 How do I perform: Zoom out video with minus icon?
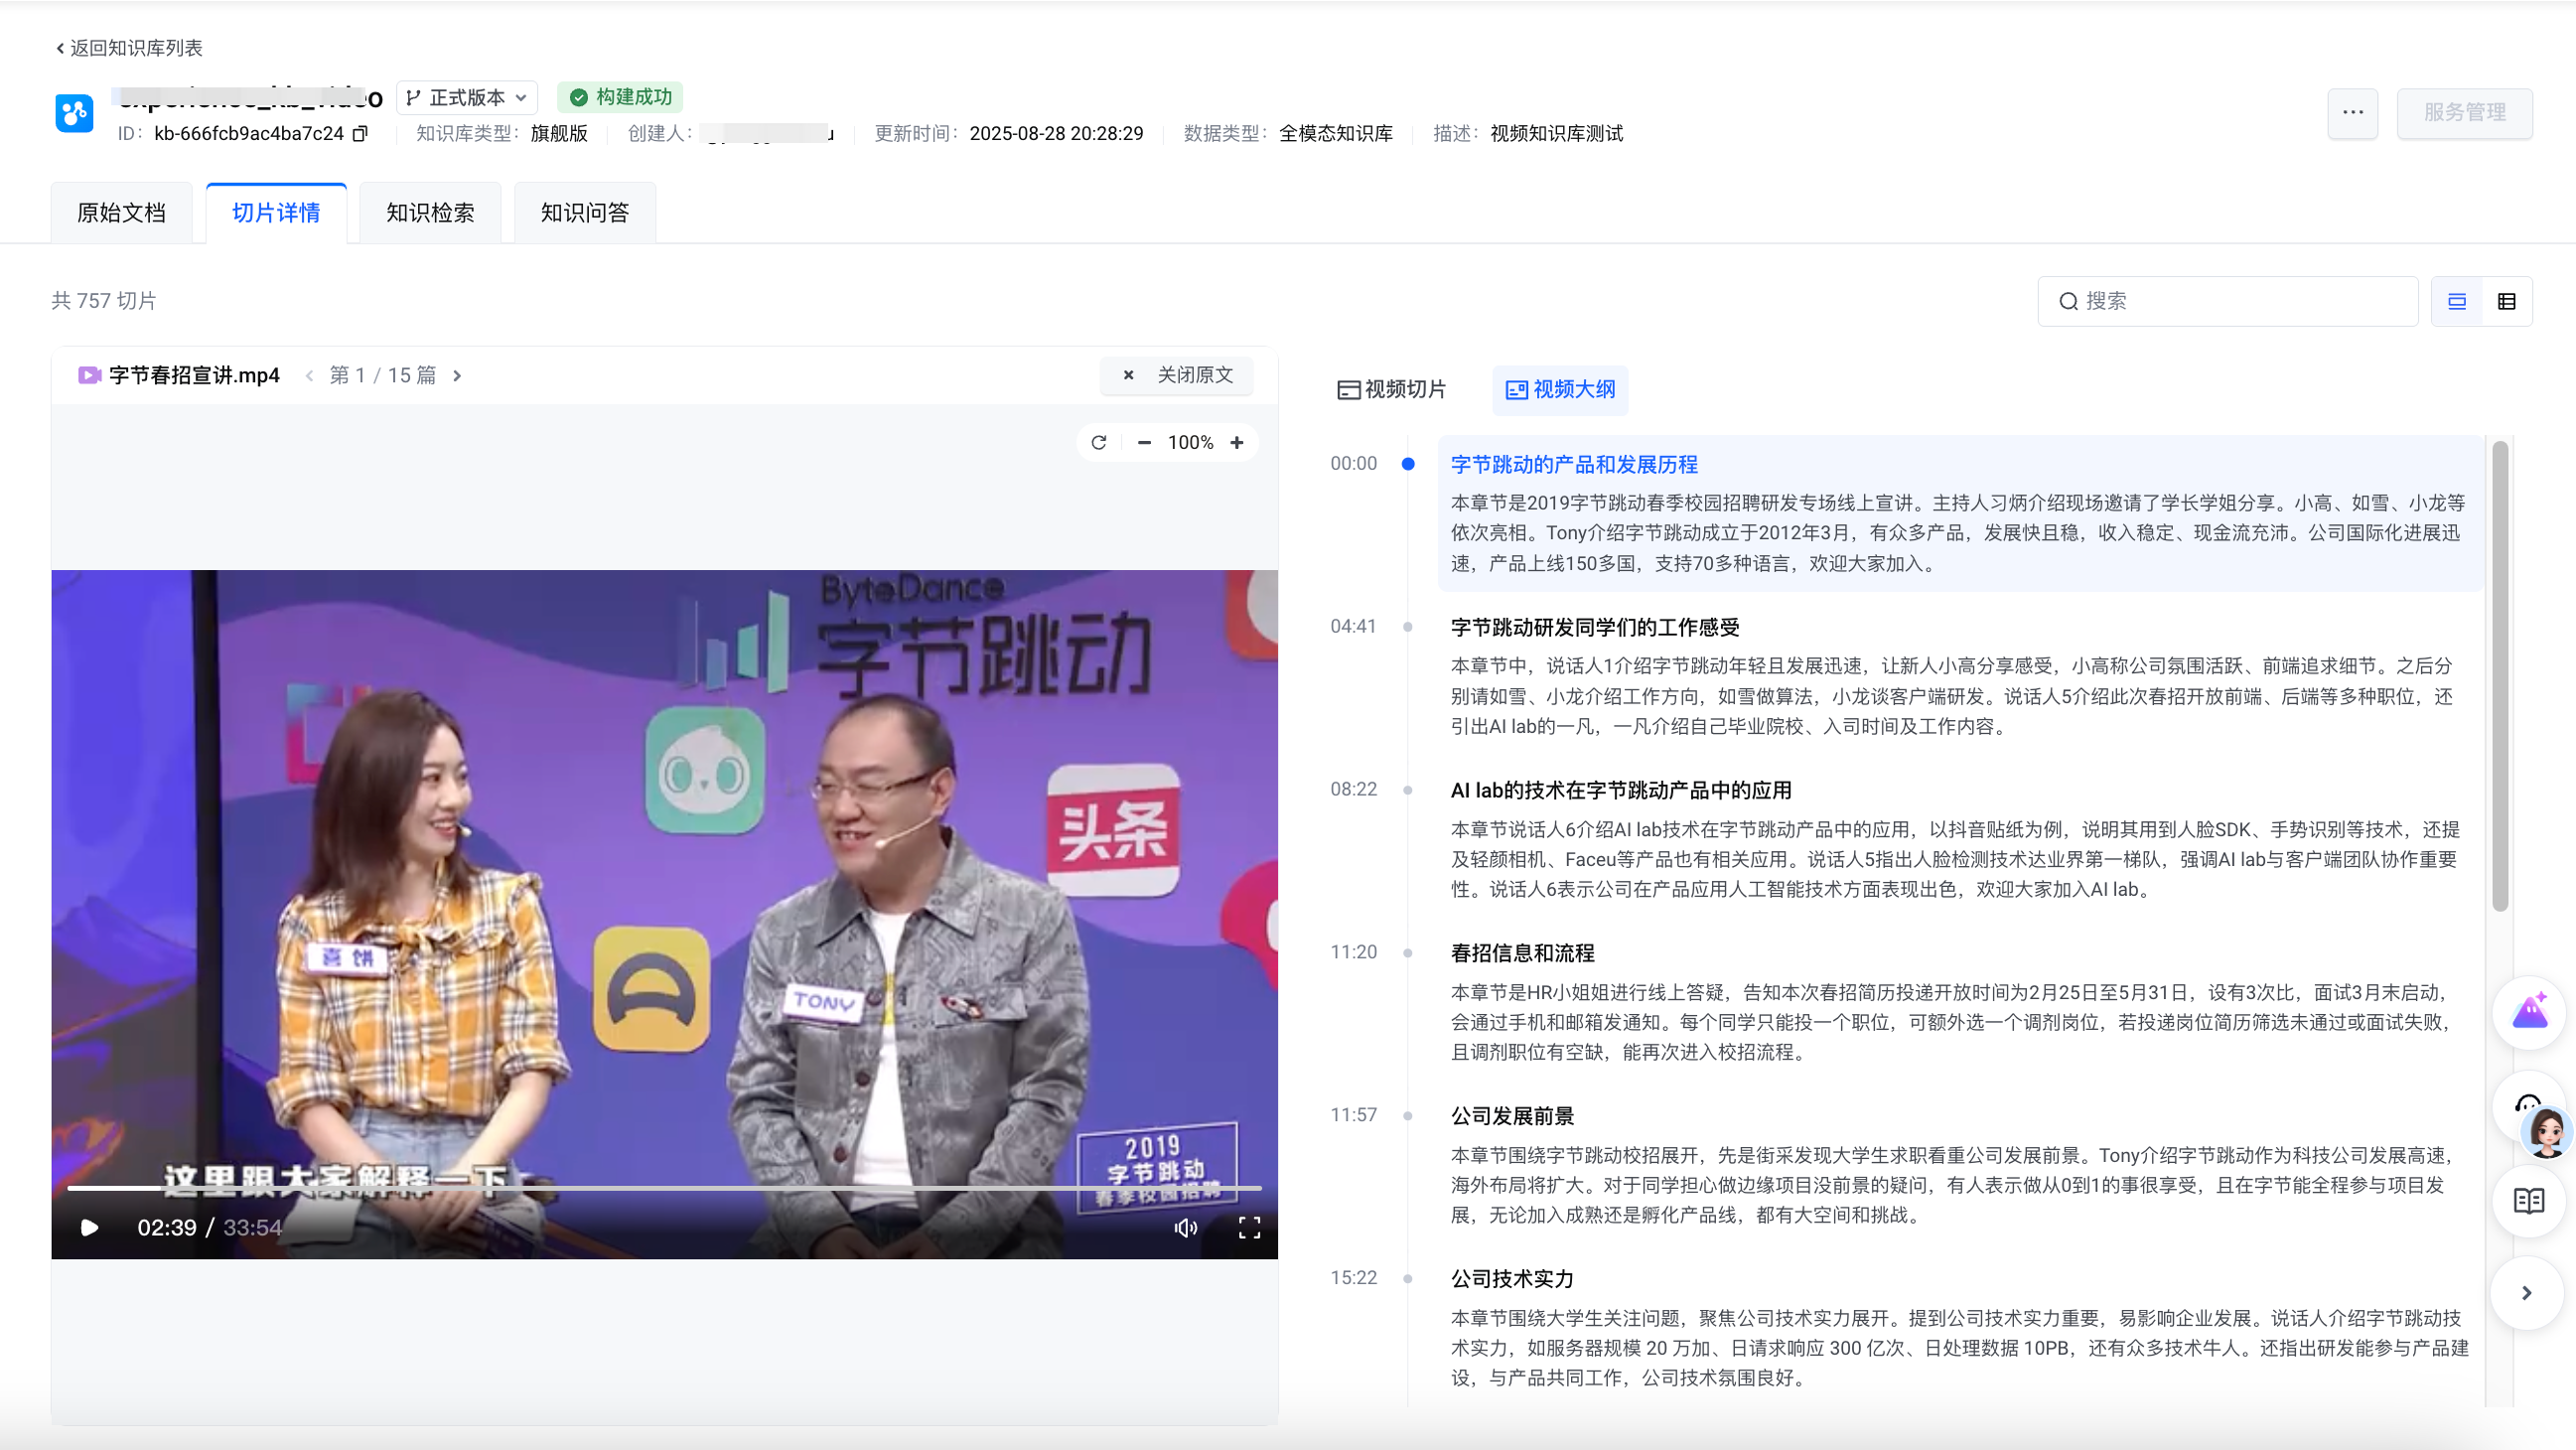coord(1144,443)
